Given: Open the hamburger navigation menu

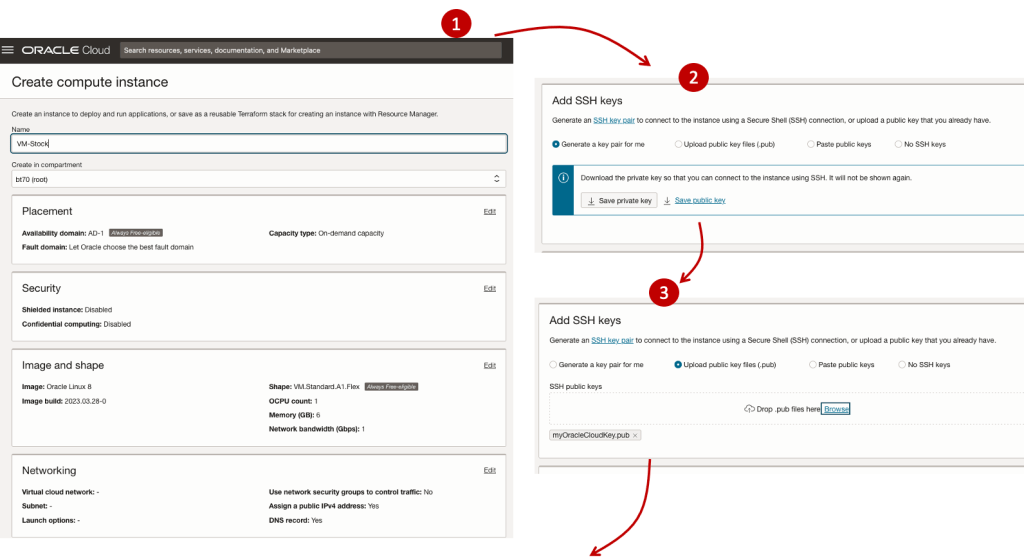Looking at the screenshot, I should tap(8, 50).
